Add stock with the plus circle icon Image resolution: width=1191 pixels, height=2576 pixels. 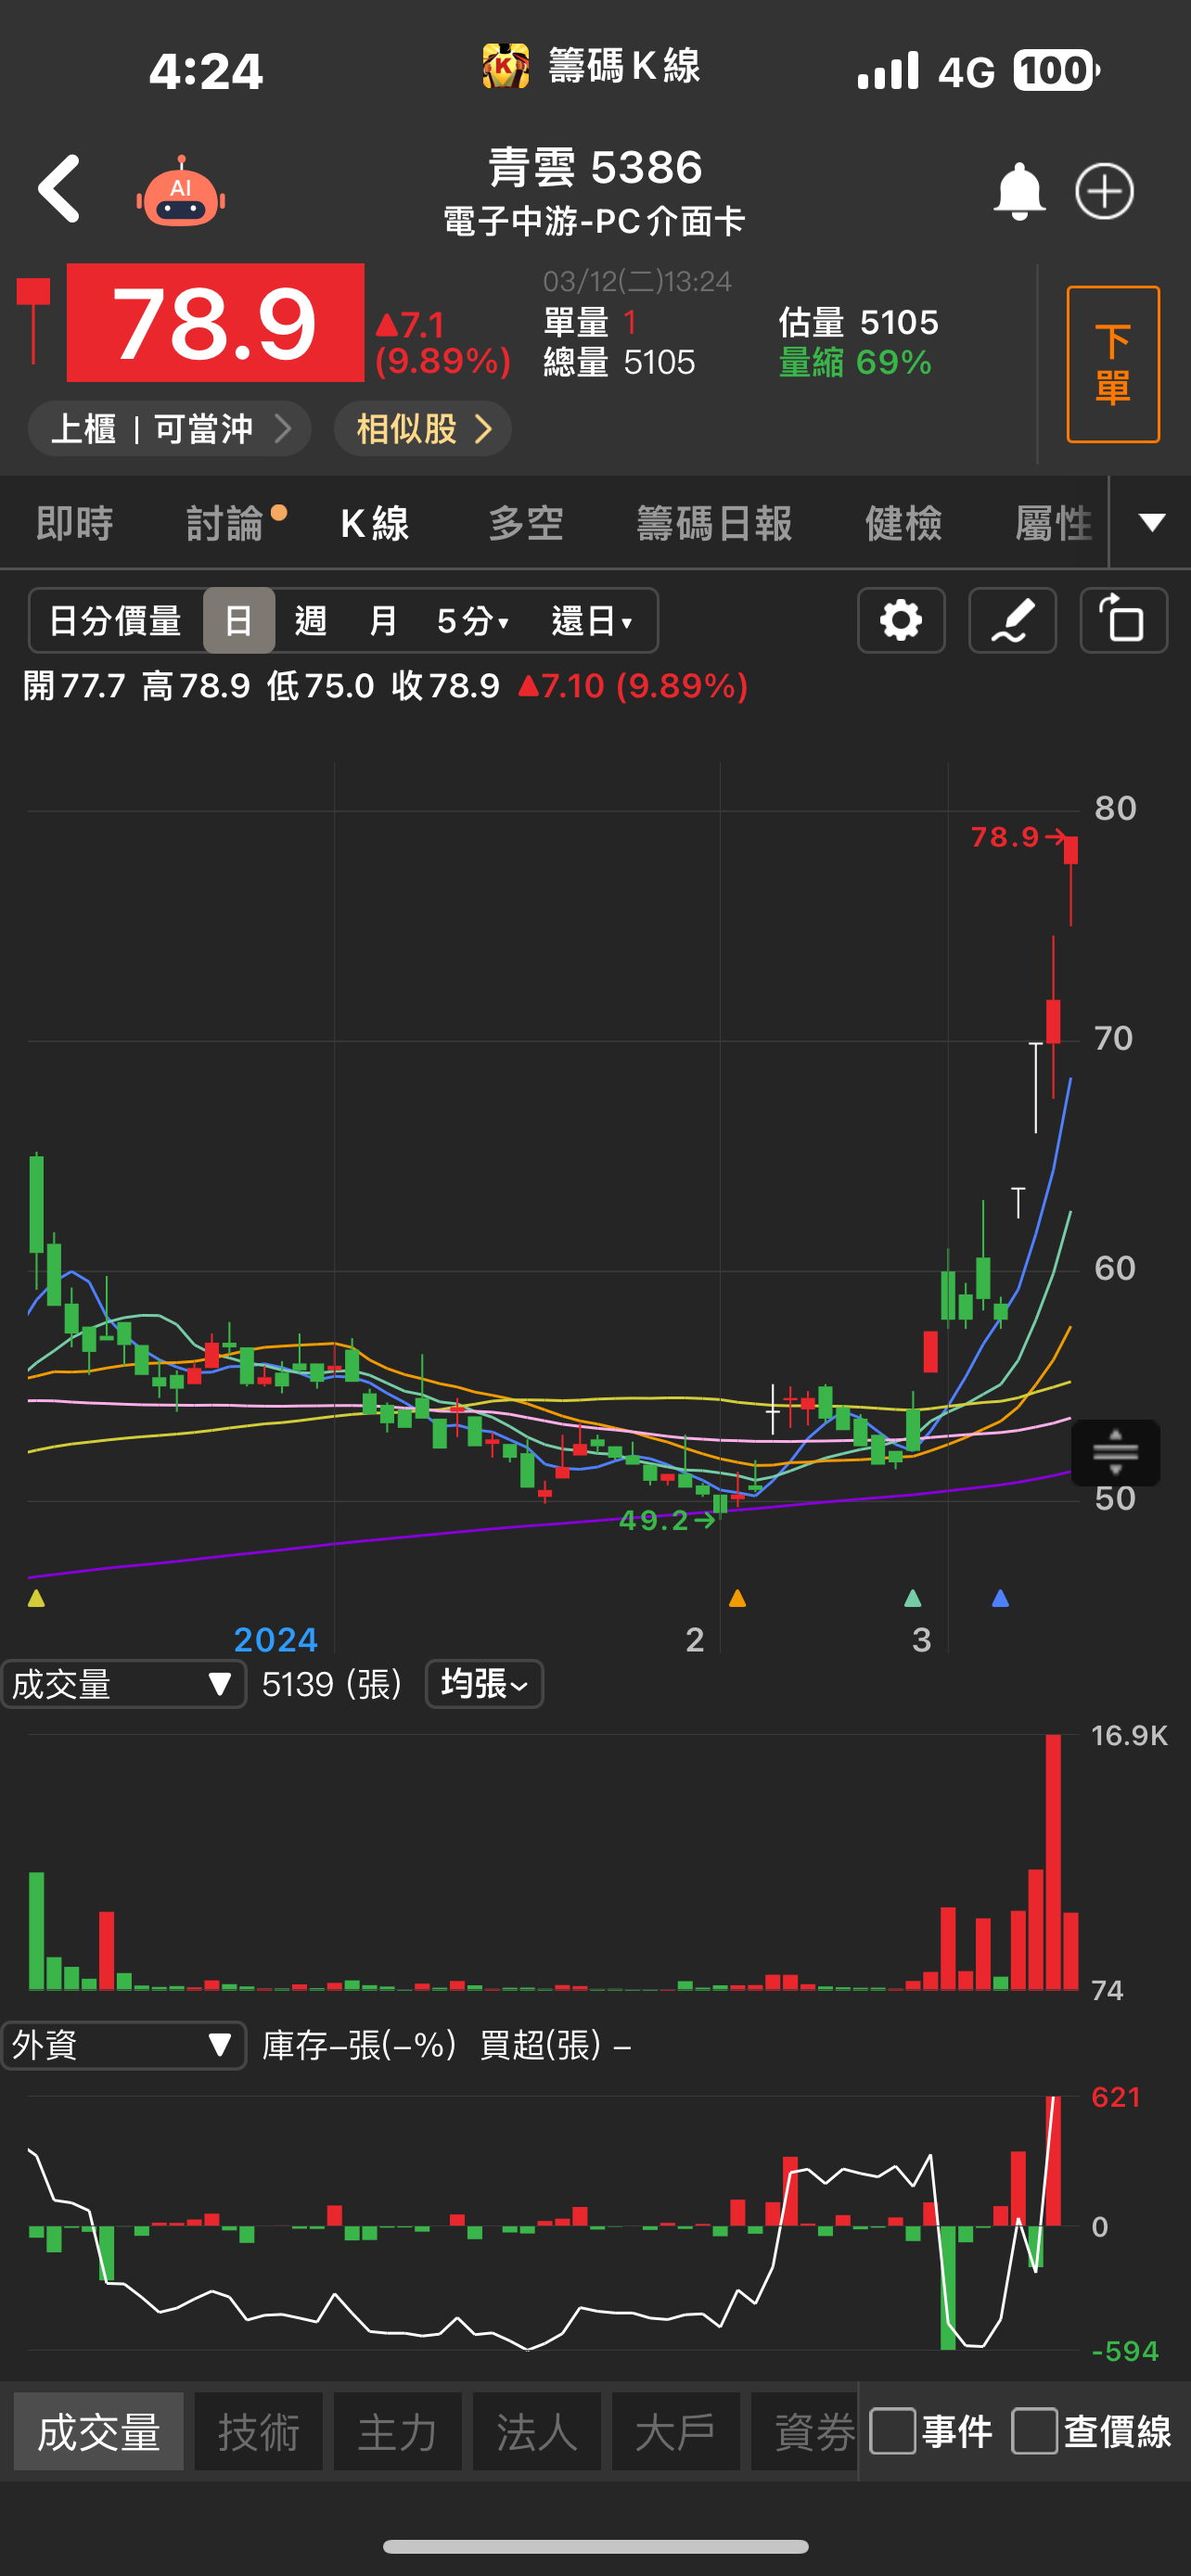pyautogui.click(x=1104, y=191)
